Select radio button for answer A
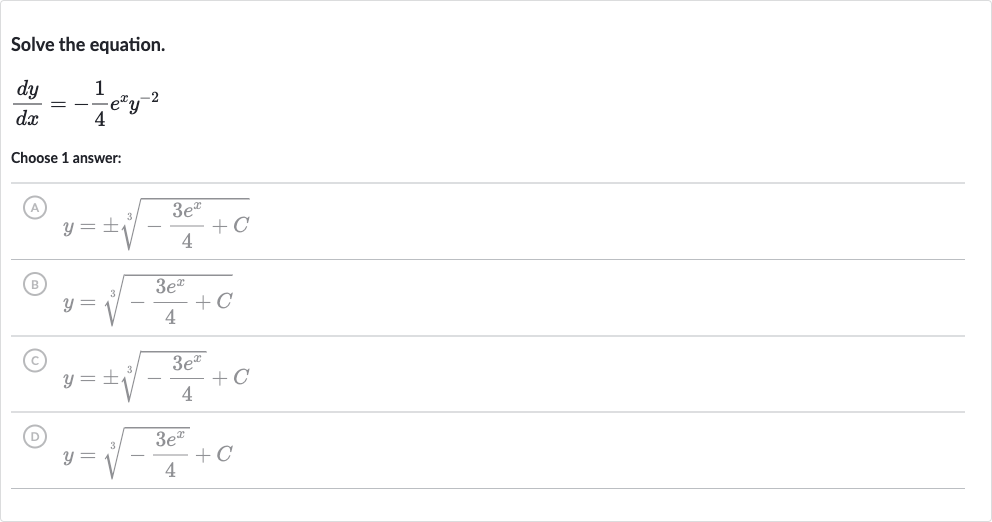992x522 pixels. 35,208
